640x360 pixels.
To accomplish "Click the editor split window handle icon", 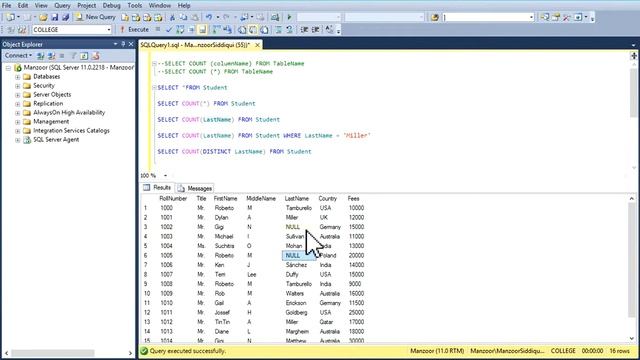I will coord(633,56).
